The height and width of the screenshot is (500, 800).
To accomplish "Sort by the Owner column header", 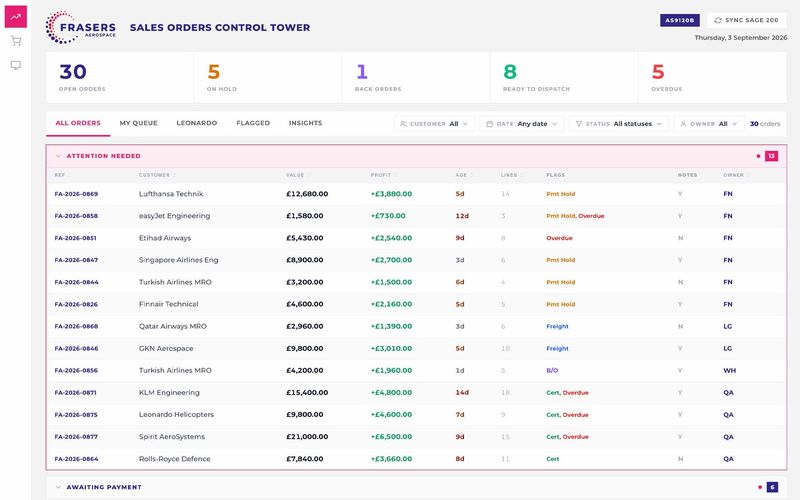I will 734,175.
